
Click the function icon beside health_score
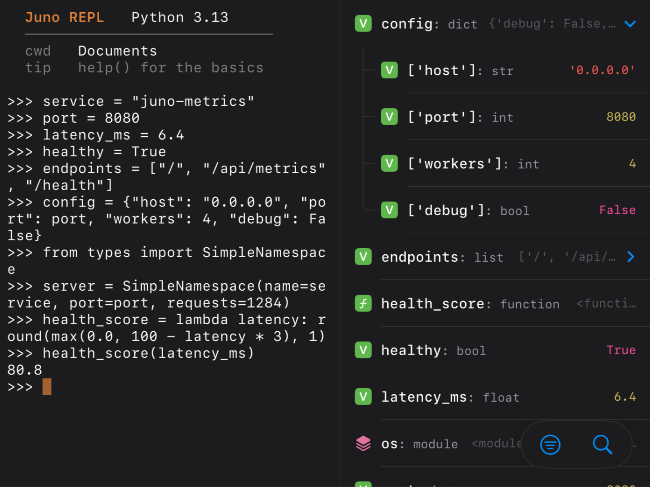363,303
